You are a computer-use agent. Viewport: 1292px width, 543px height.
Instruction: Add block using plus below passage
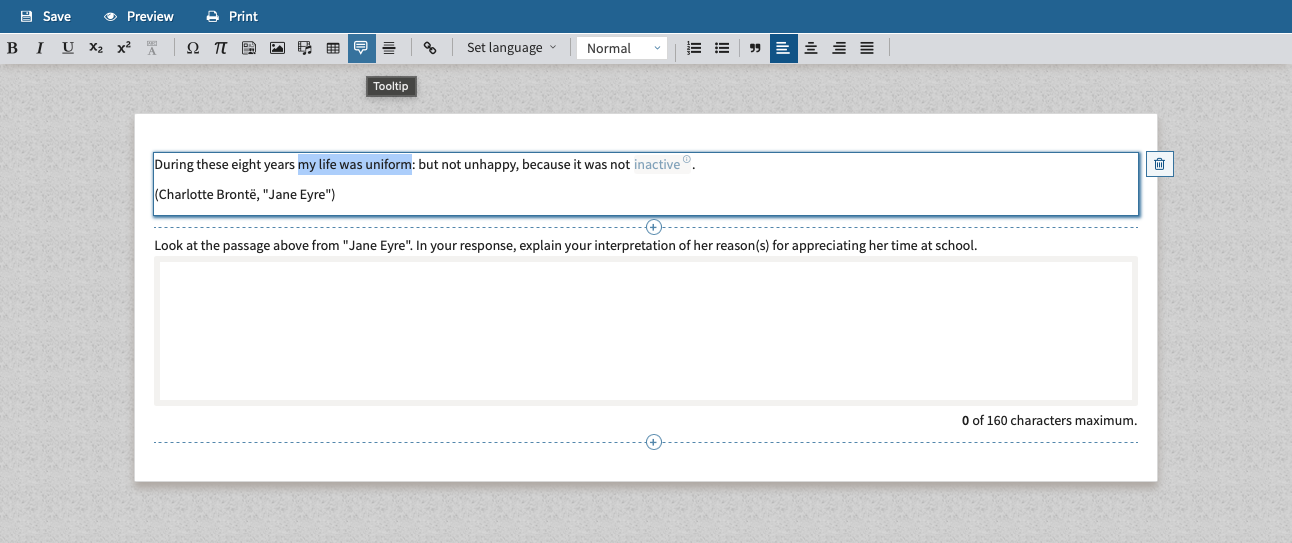click(x=654, y=228)
